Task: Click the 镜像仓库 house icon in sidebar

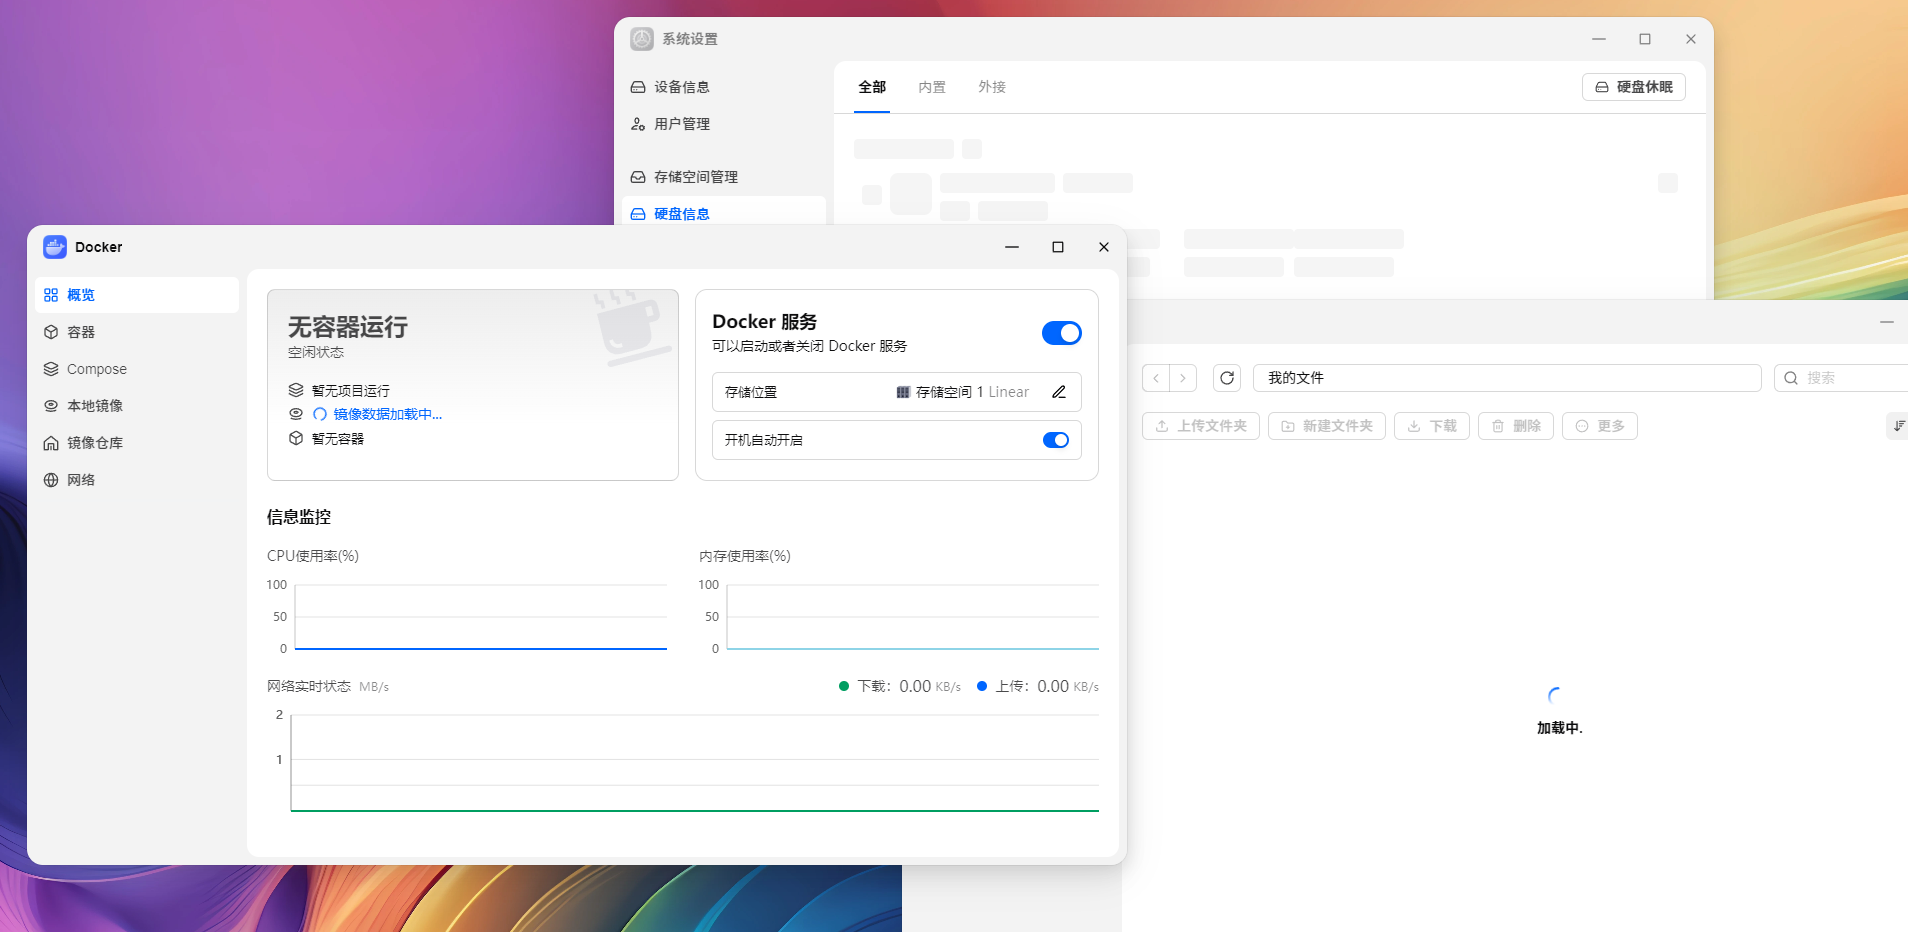Action: (51, 443)
